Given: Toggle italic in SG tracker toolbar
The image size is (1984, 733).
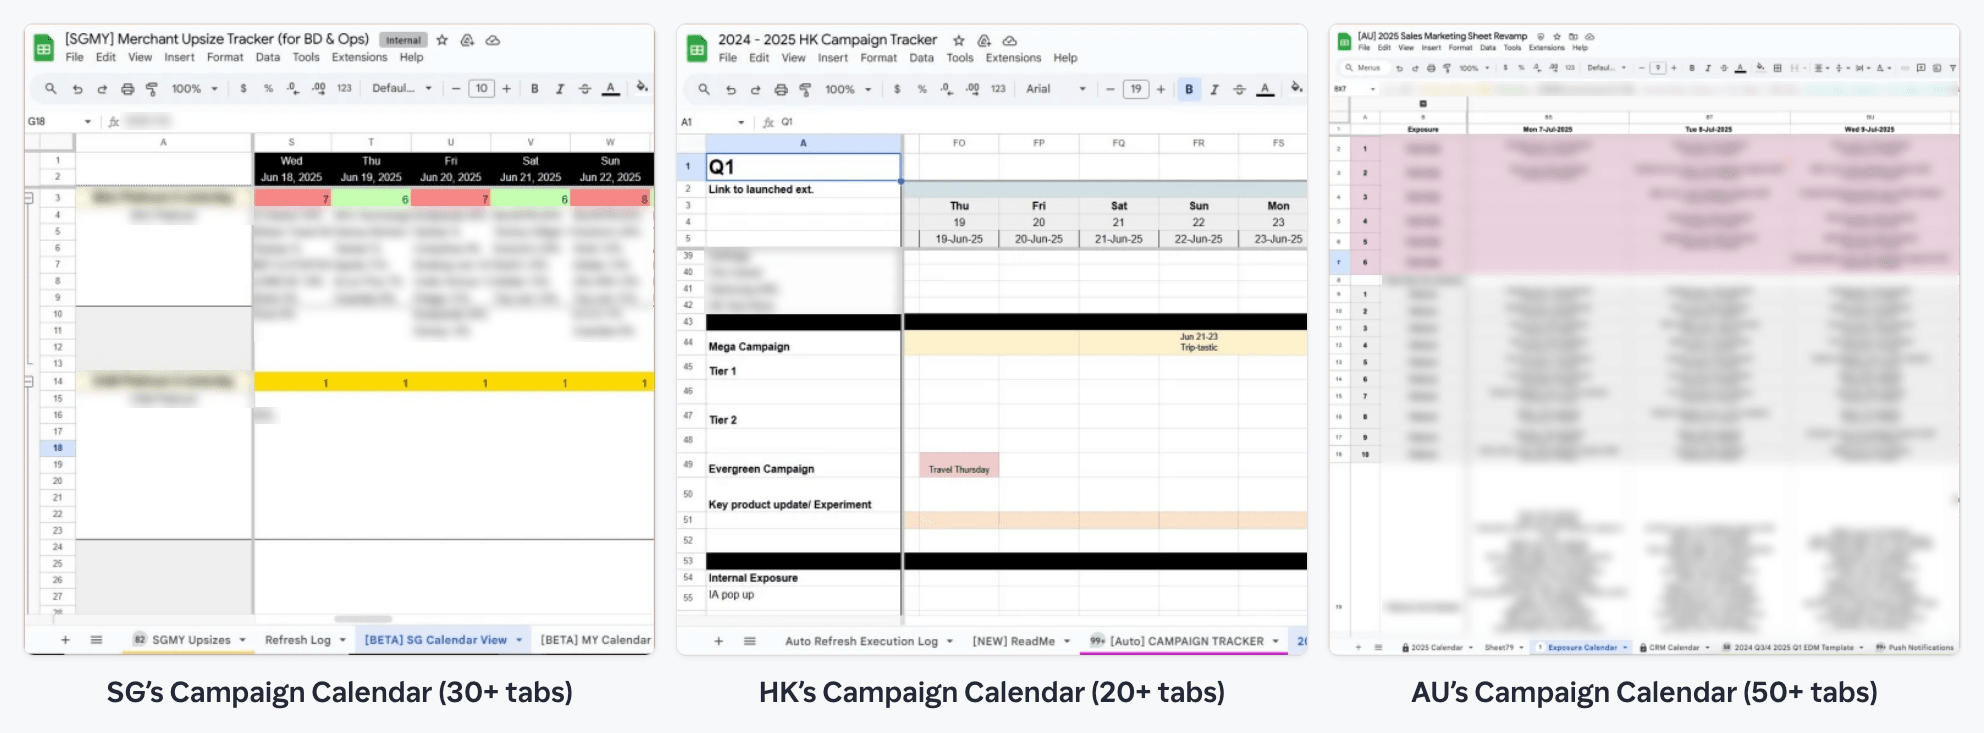Looking at the screenshot, I should click(560, 88).
